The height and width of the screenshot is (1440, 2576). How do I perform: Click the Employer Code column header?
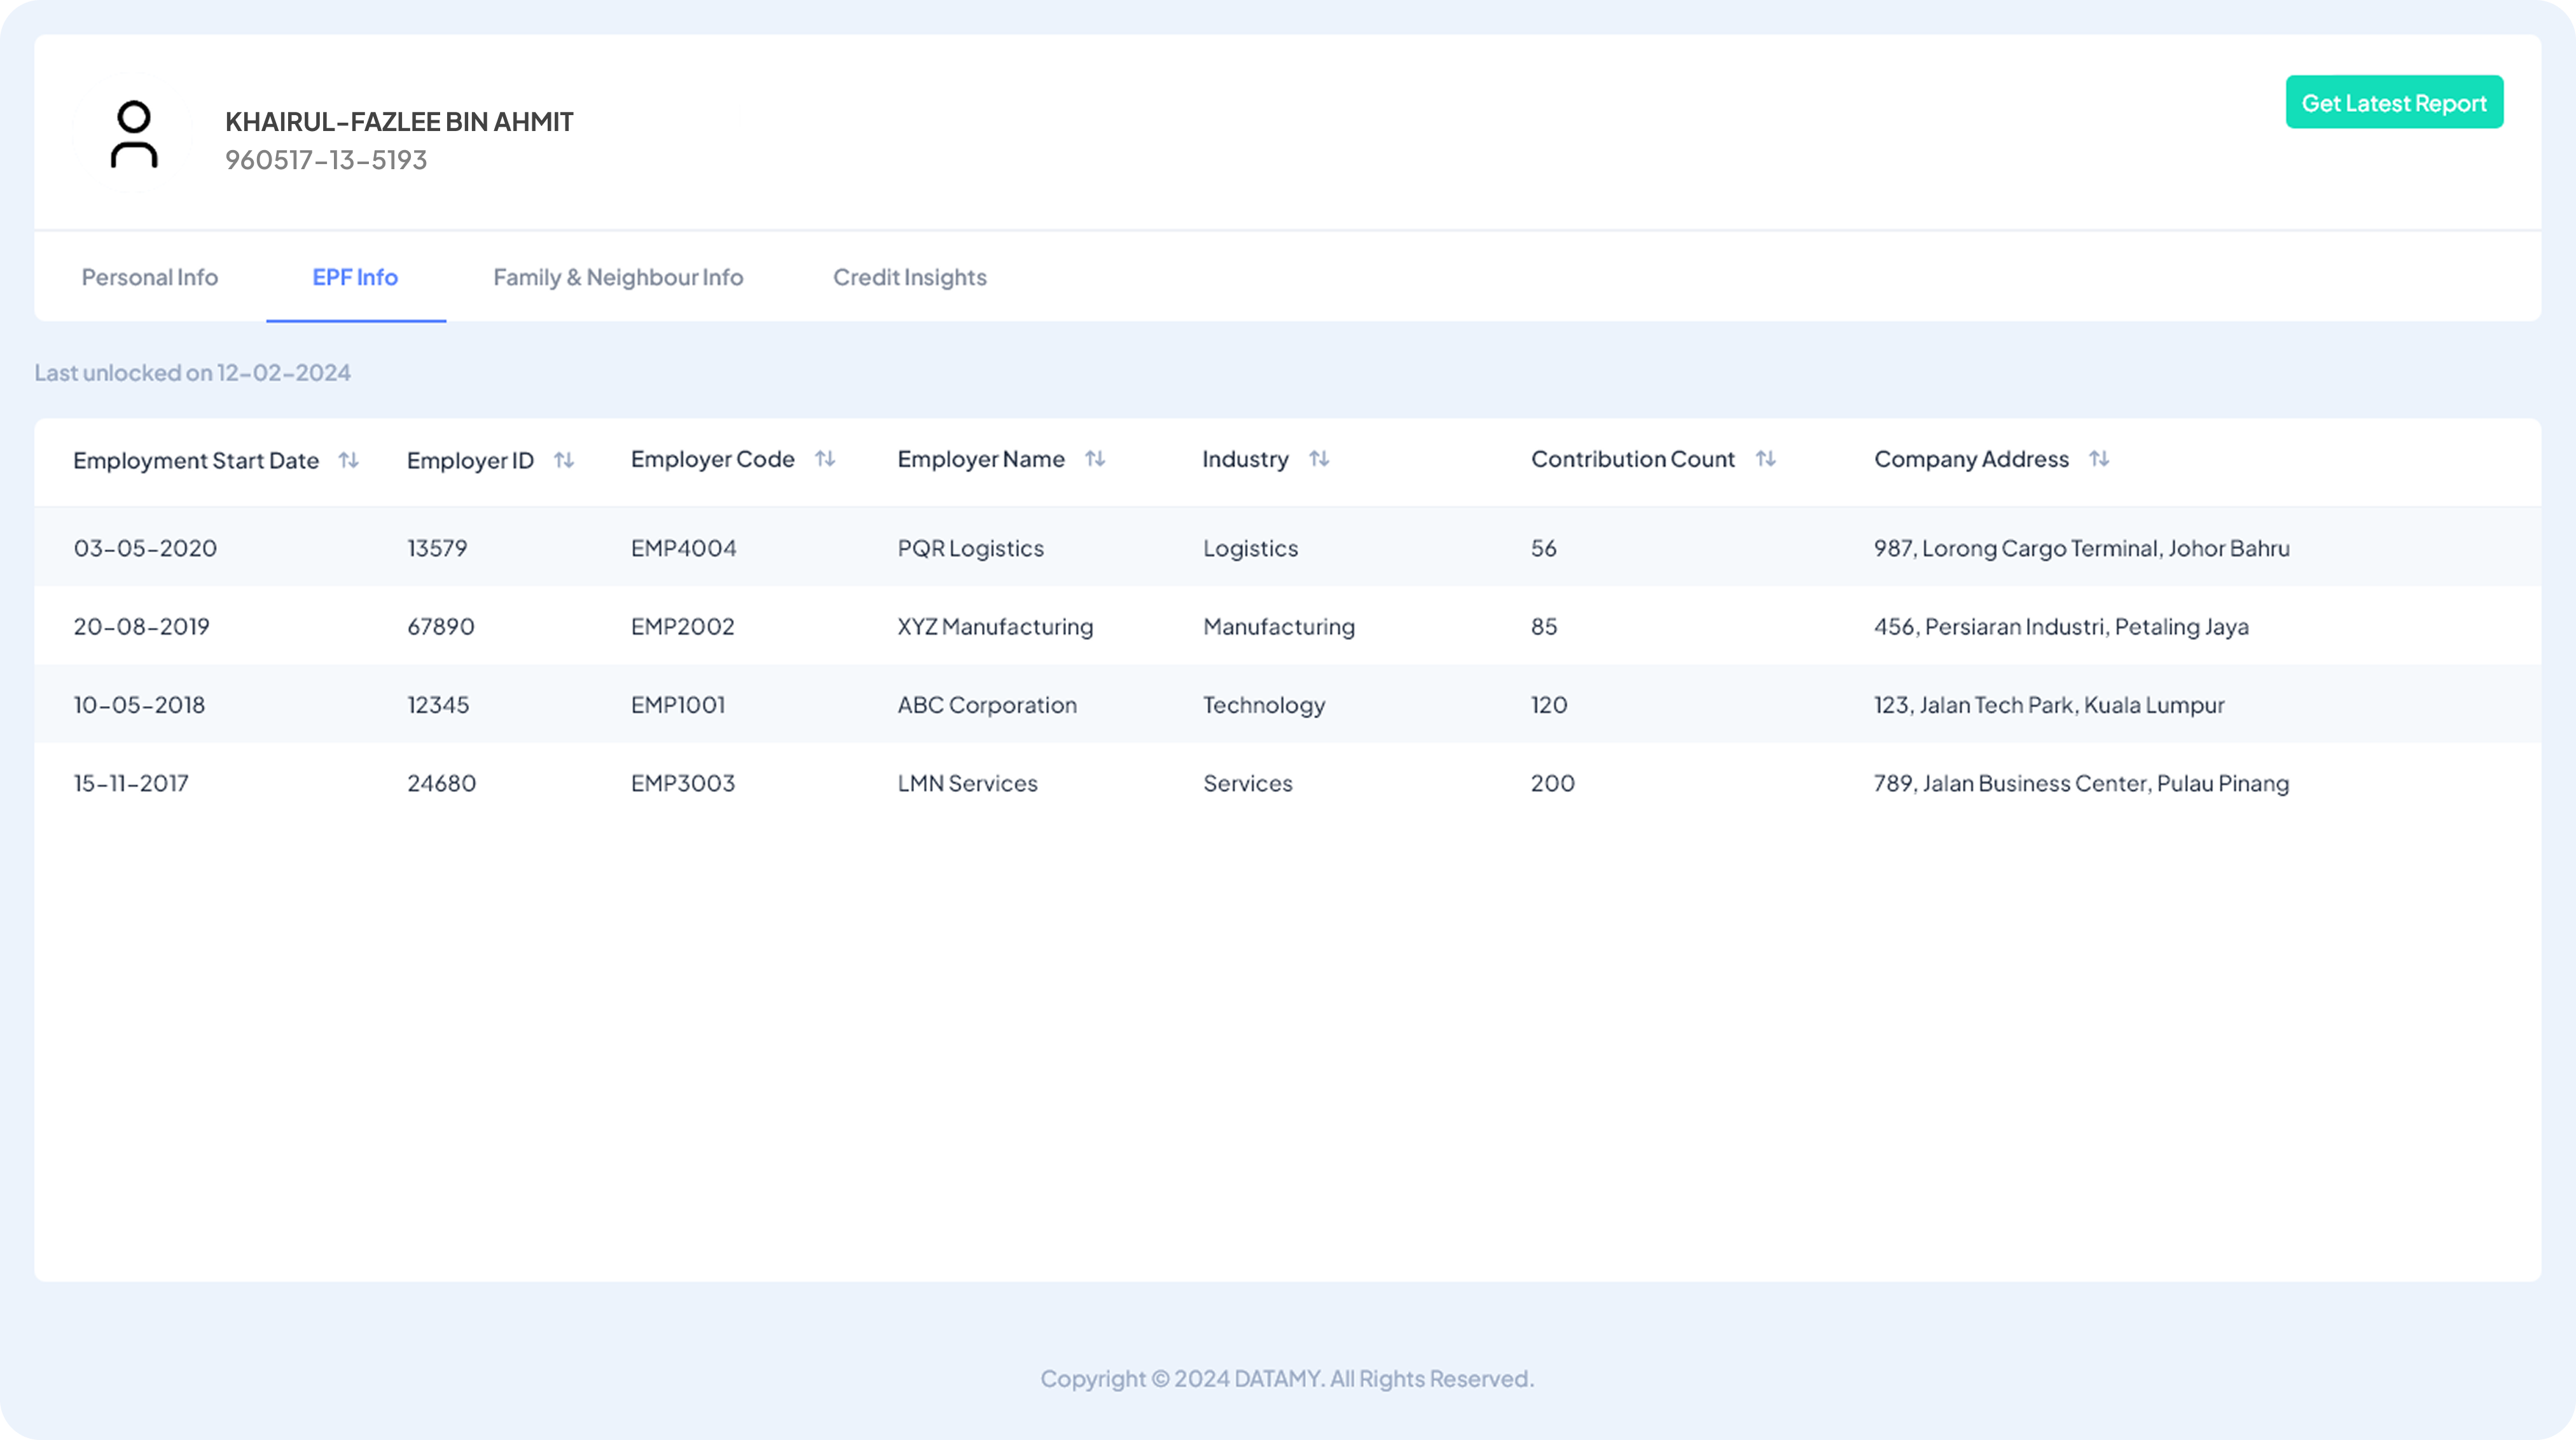pyautogui.click(x=713, y=459)
